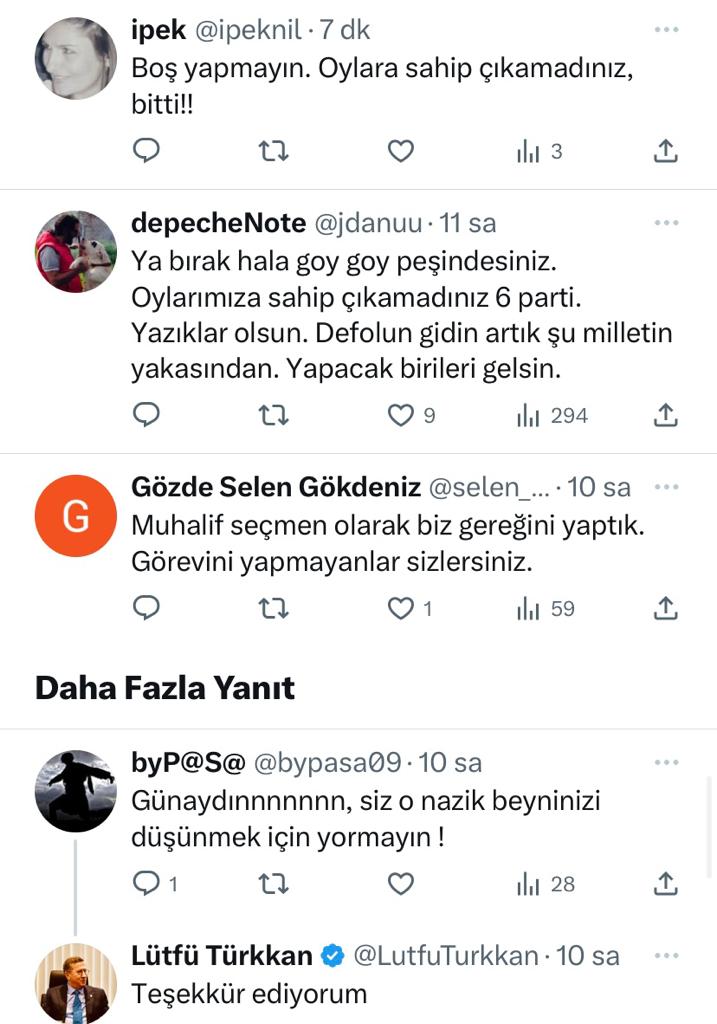Reply to Gözde Selen Gökdeniz's tweet
717x1024 pixels.
tap(147, 608)
